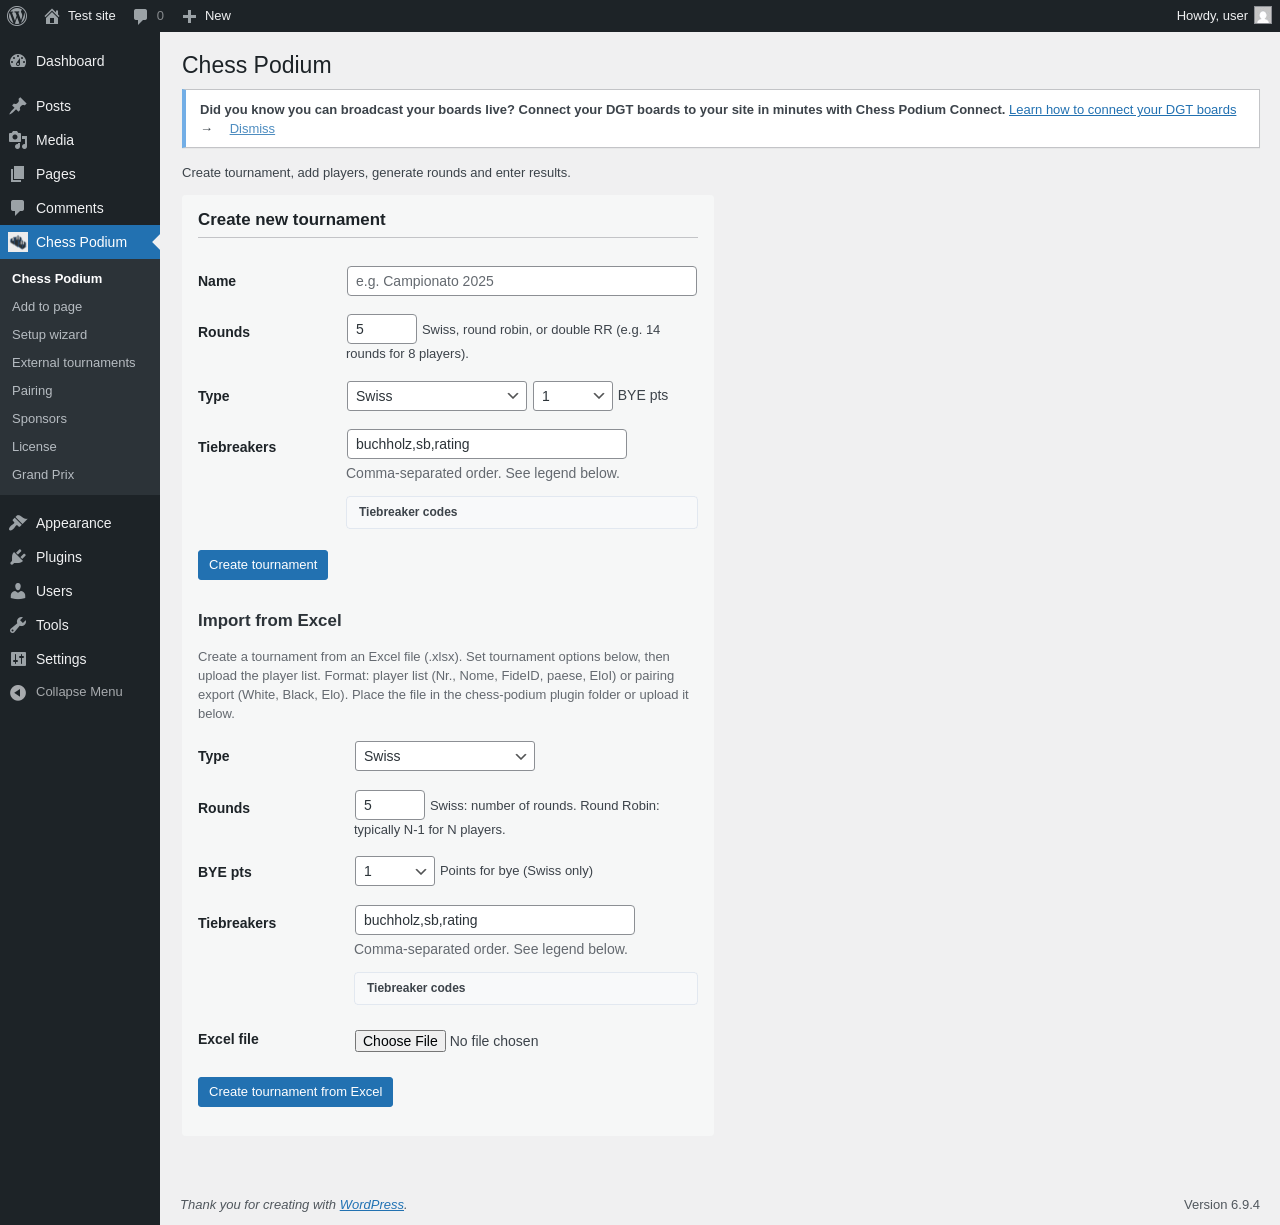Click the Dashboard gauge icon

pyautogui.click(x=18, y=61)
